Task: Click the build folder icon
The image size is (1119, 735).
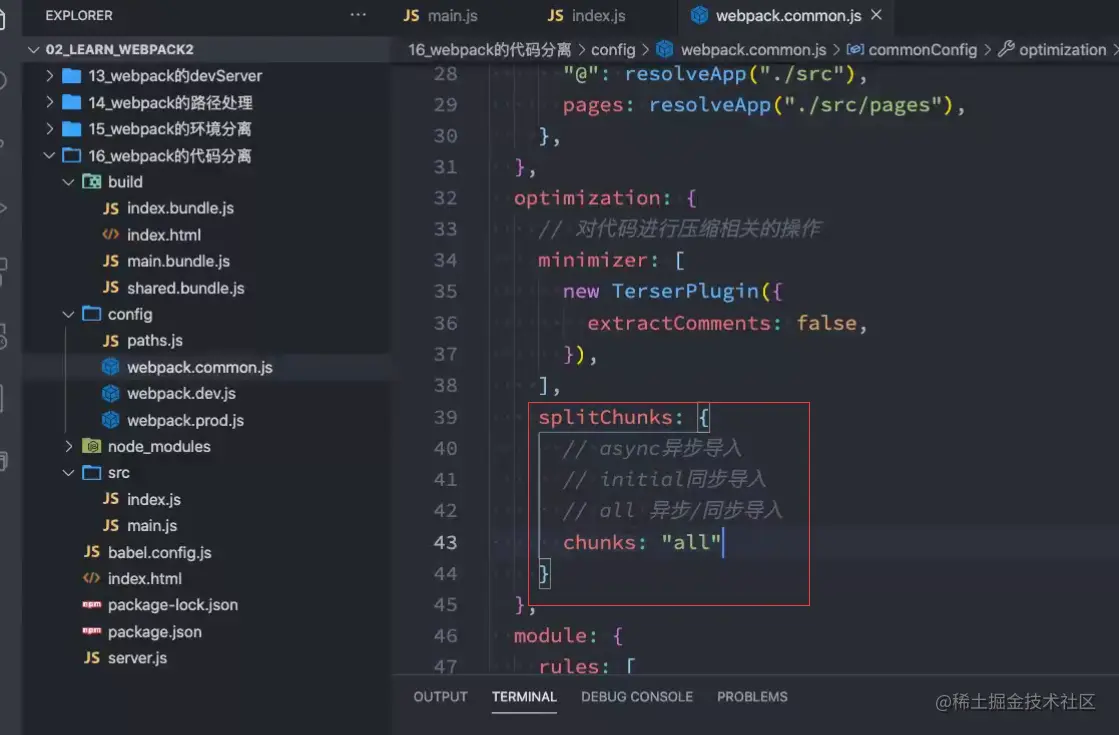Action: [91, 182]
